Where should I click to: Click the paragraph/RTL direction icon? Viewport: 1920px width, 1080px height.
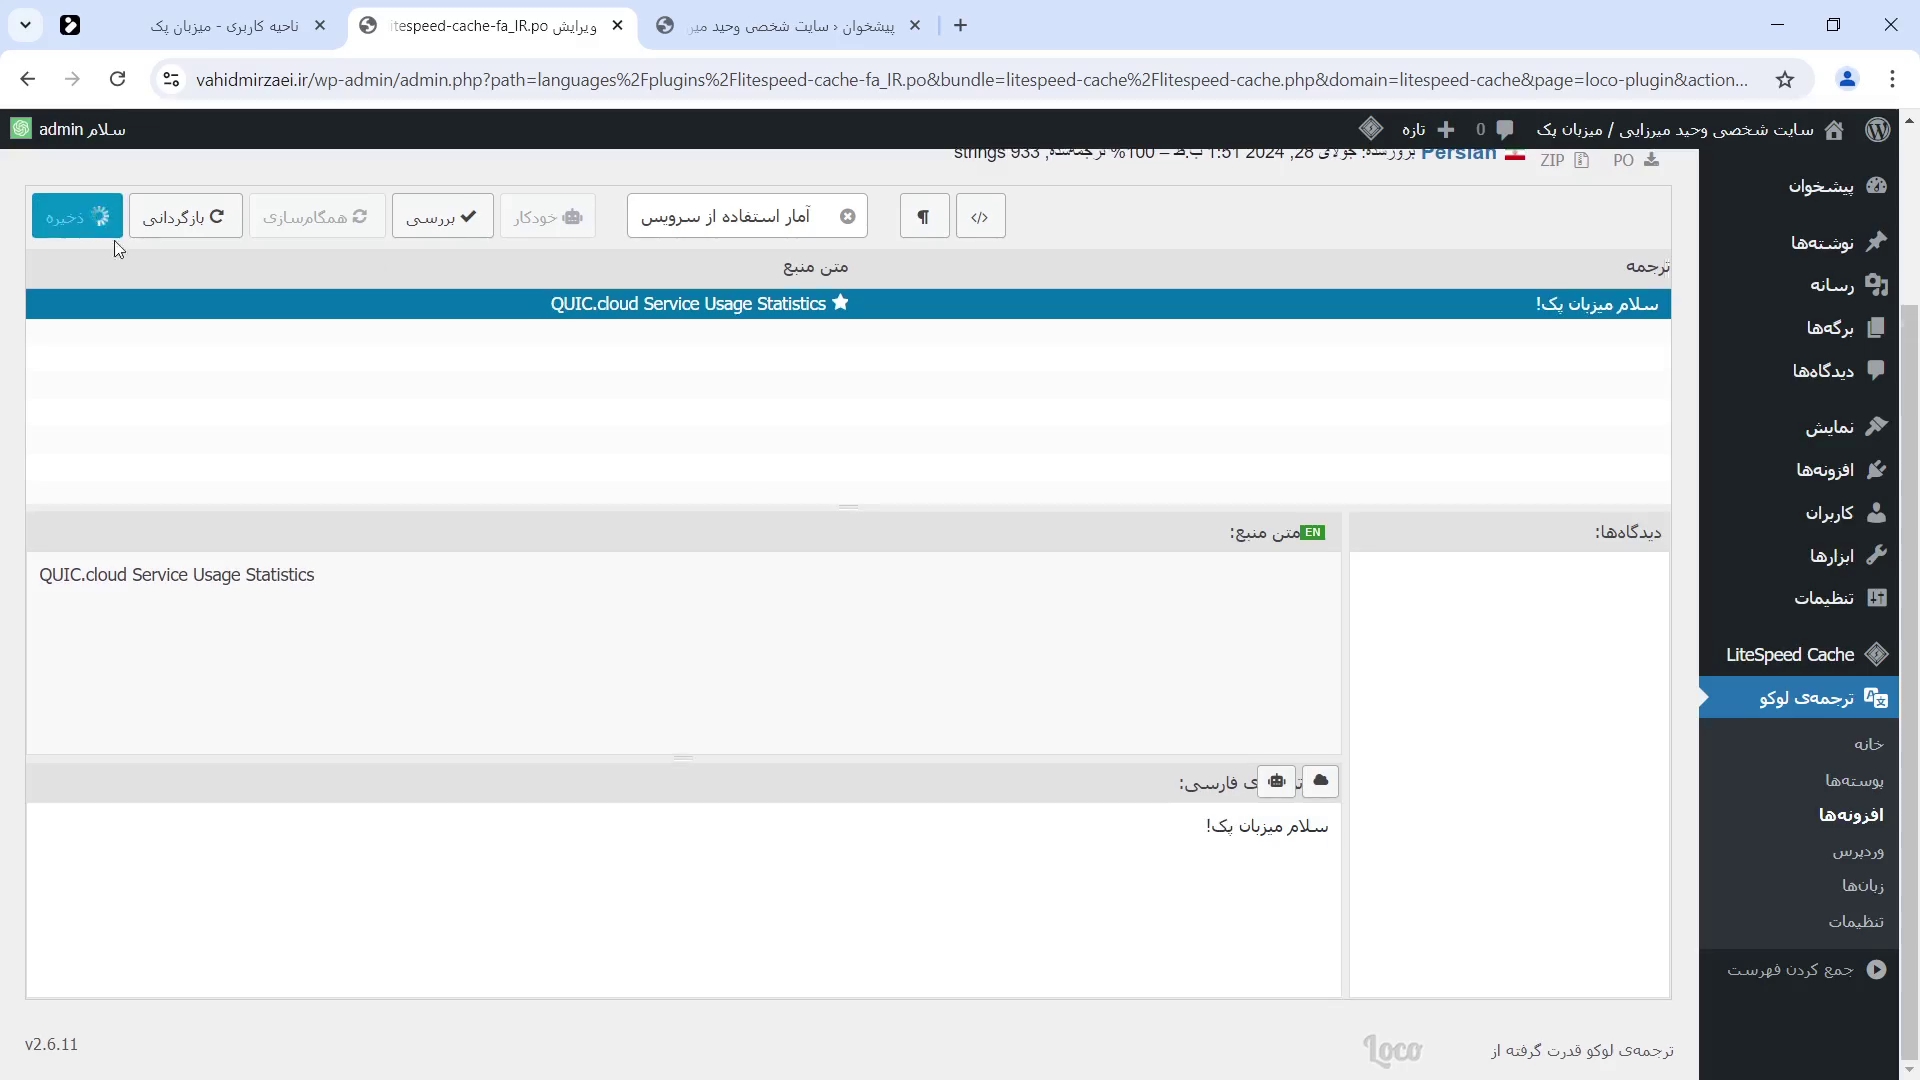pyautogui.click(x=923, y=216)
